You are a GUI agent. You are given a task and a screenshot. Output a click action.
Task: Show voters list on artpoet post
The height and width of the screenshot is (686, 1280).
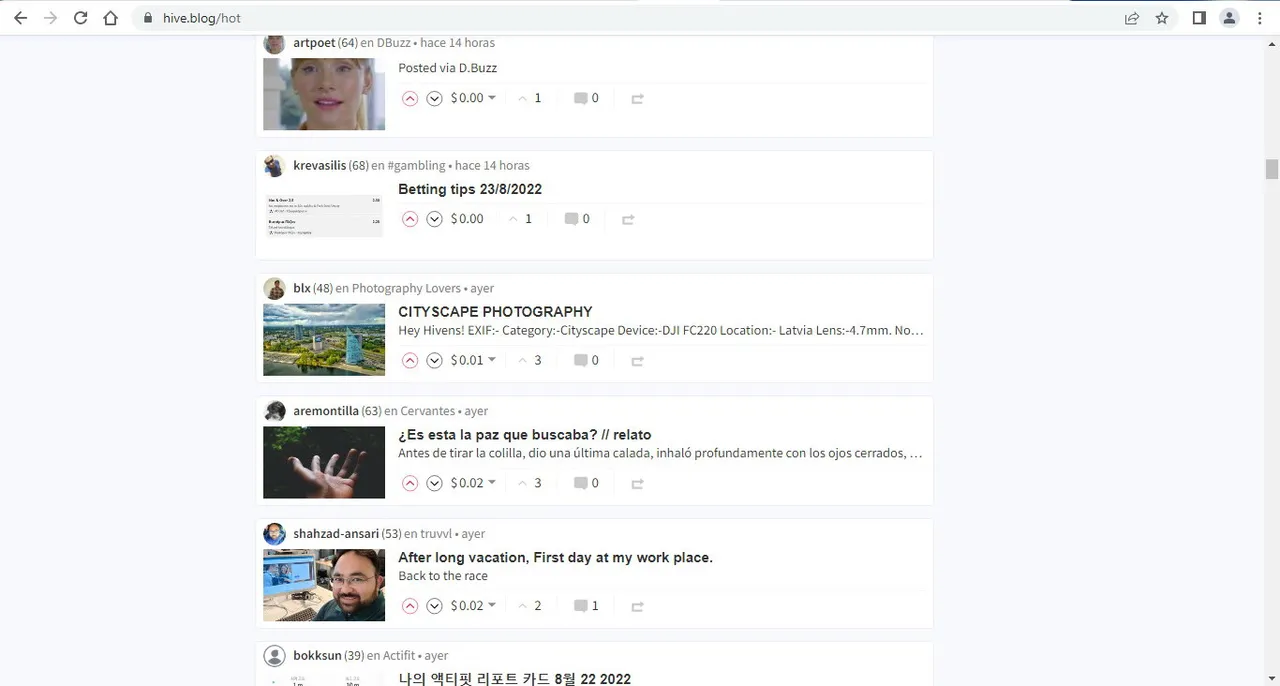[529, 98]
